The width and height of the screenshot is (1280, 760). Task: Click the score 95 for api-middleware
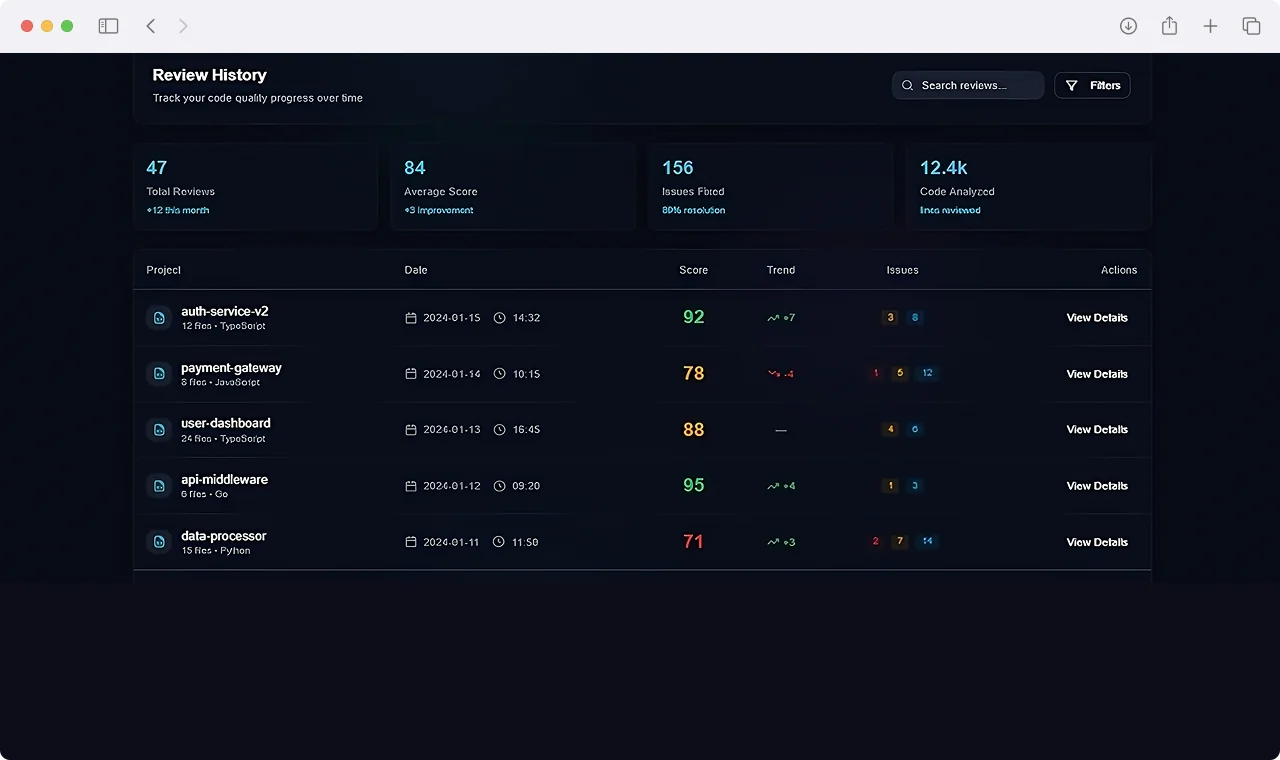694,485
